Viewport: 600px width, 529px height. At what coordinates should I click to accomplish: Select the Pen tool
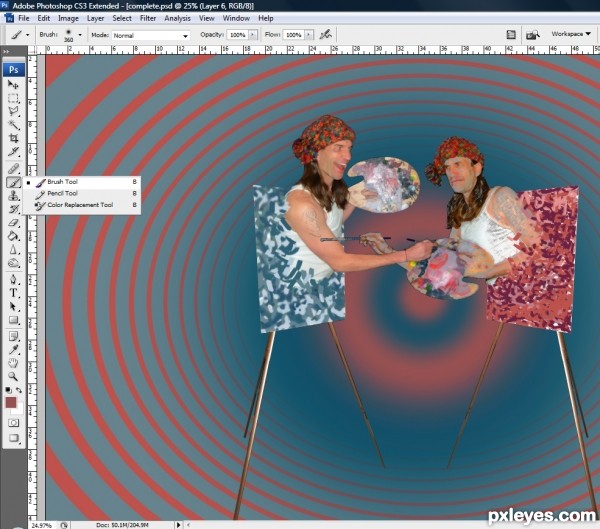tap(13, 279)
